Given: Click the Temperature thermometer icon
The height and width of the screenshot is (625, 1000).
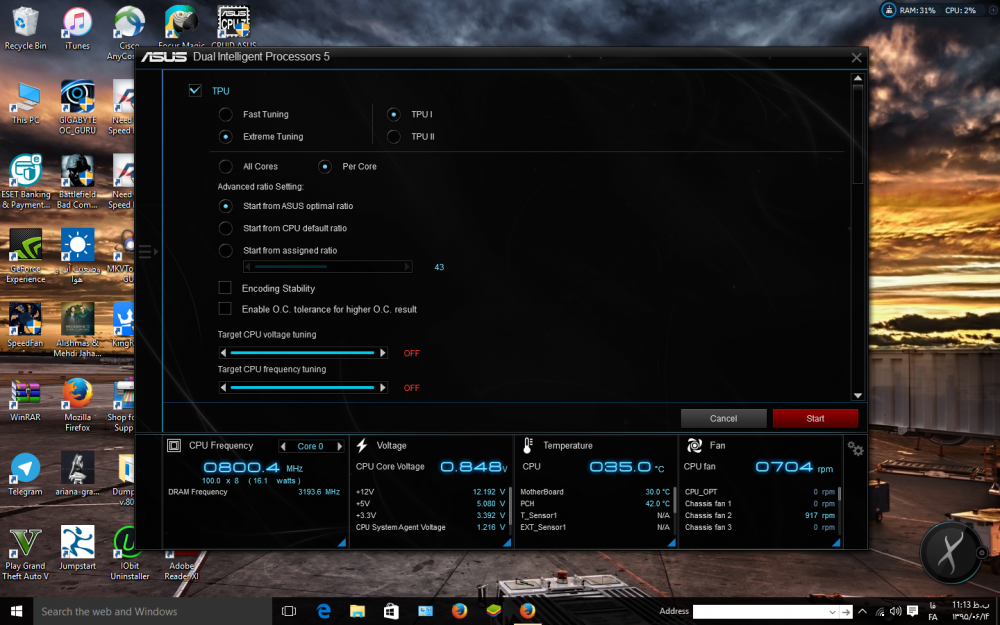Looking at the screenshot, I should (x=527, y=445).
